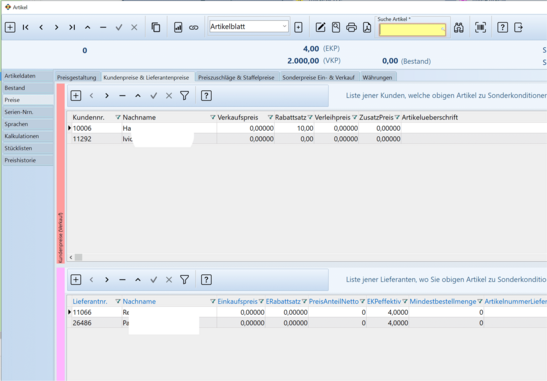
Task: Open Serien-Nrn. sidebar section
Action: coord(28,112)
